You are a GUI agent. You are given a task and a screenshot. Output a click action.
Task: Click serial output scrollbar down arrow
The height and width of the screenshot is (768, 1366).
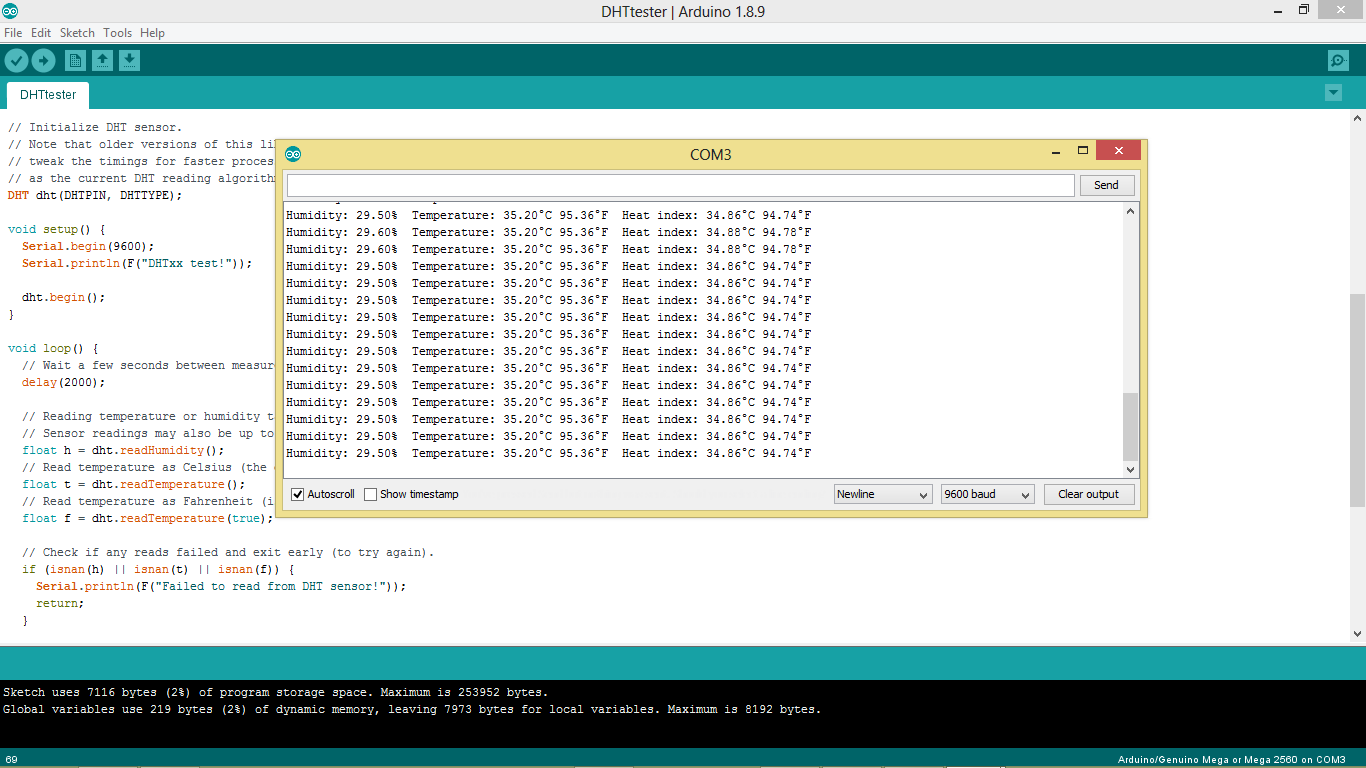1131,469
